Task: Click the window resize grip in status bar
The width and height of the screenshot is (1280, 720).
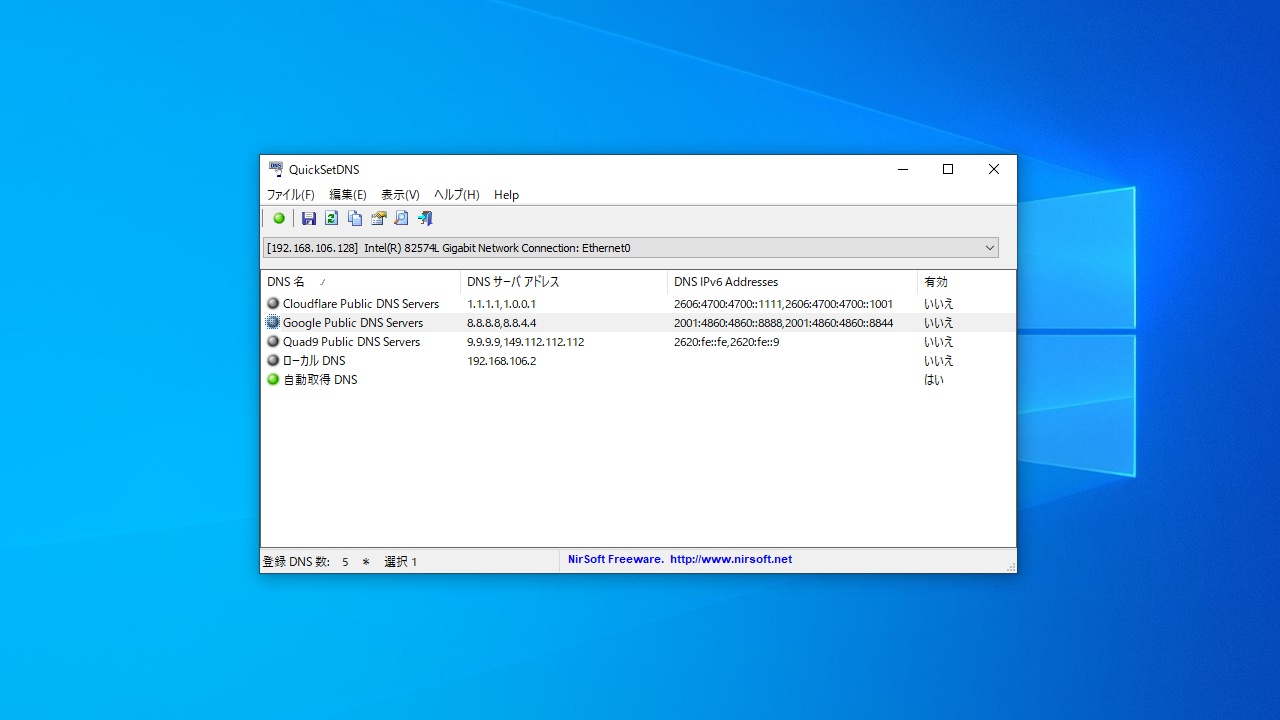Action: [x=1010, y=566]
